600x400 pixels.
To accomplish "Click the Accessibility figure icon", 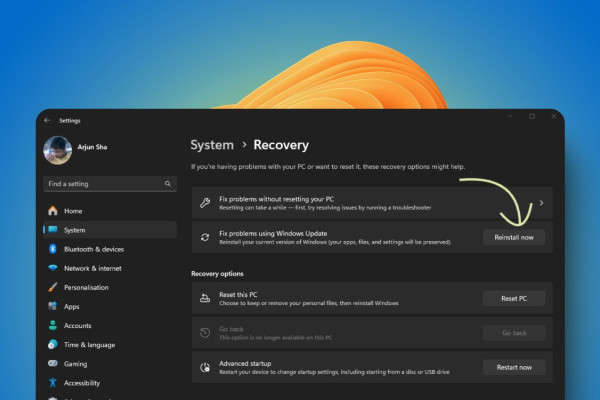I will point(53,382).
